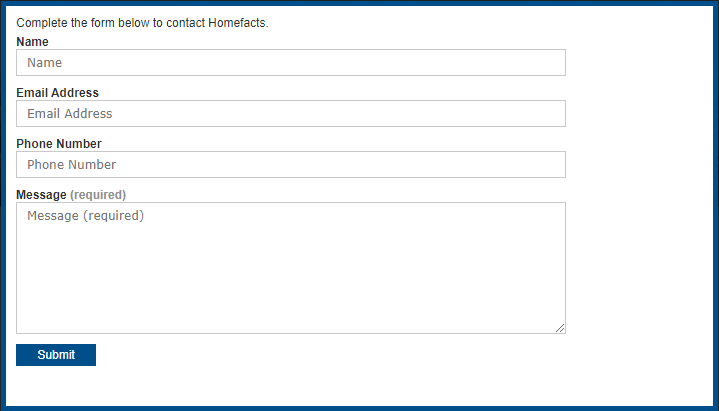Click into the Phone Number field
The image size is (719, 411).
[x=291, y=164]
